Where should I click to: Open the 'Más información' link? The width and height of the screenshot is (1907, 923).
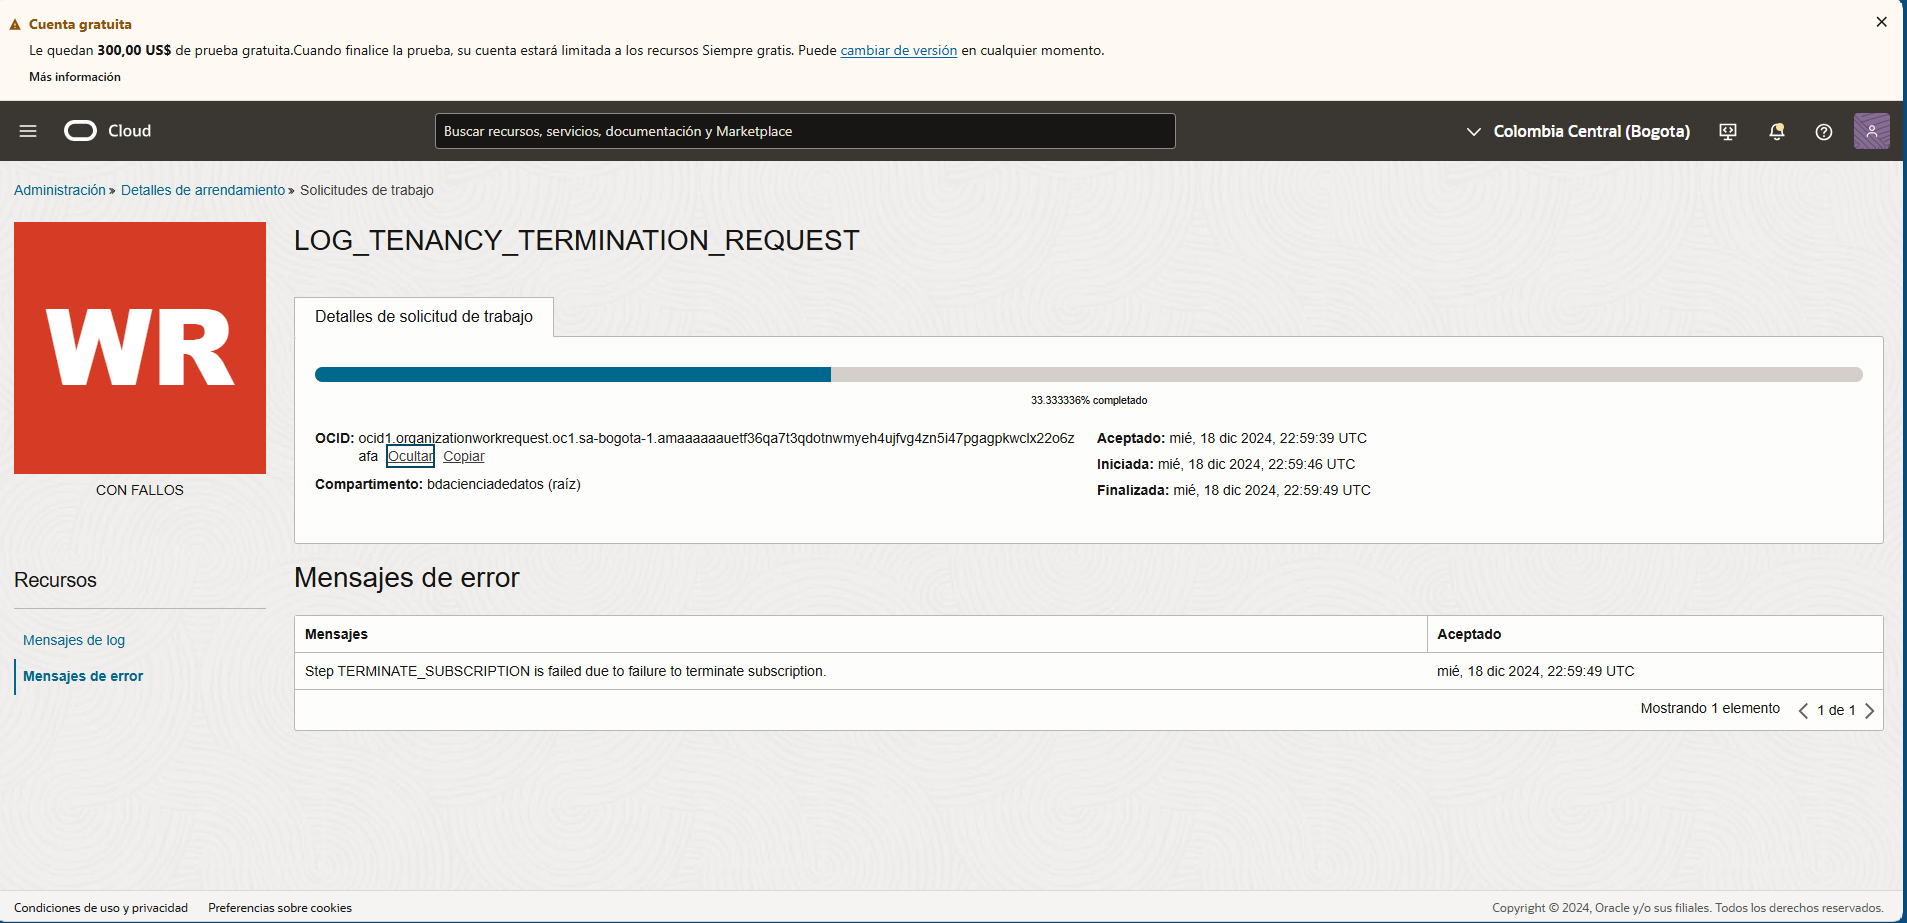pos(75,77)
